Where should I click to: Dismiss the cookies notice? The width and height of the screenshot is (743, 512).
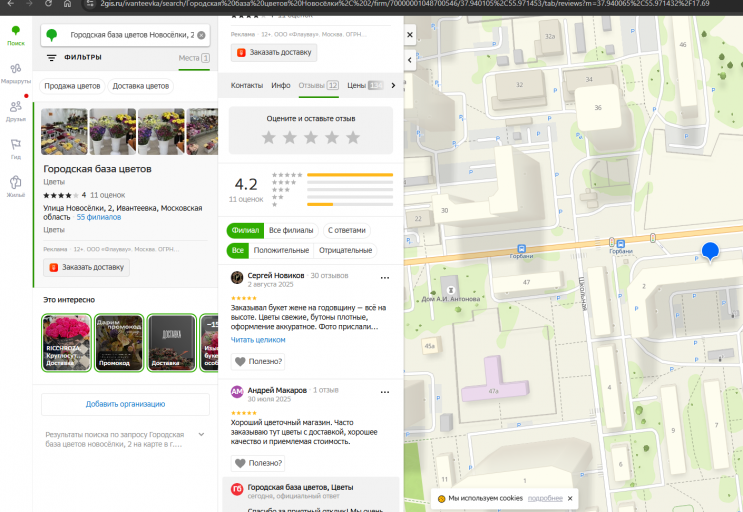coord(570,498)
